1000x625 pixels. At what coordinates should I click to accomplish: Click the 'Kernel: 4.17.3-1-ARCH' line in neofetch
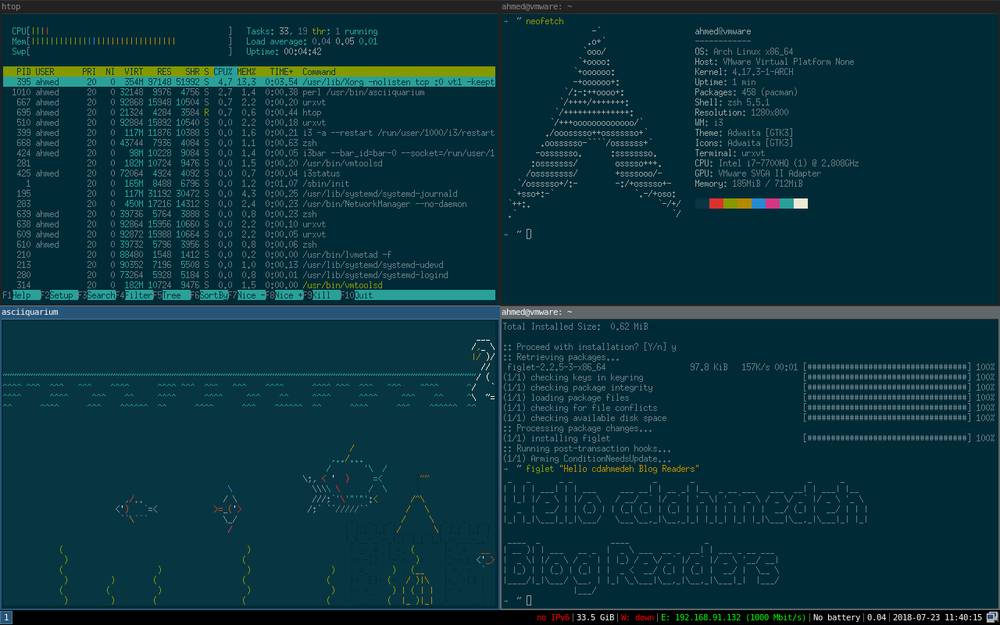tap(744, 72)
